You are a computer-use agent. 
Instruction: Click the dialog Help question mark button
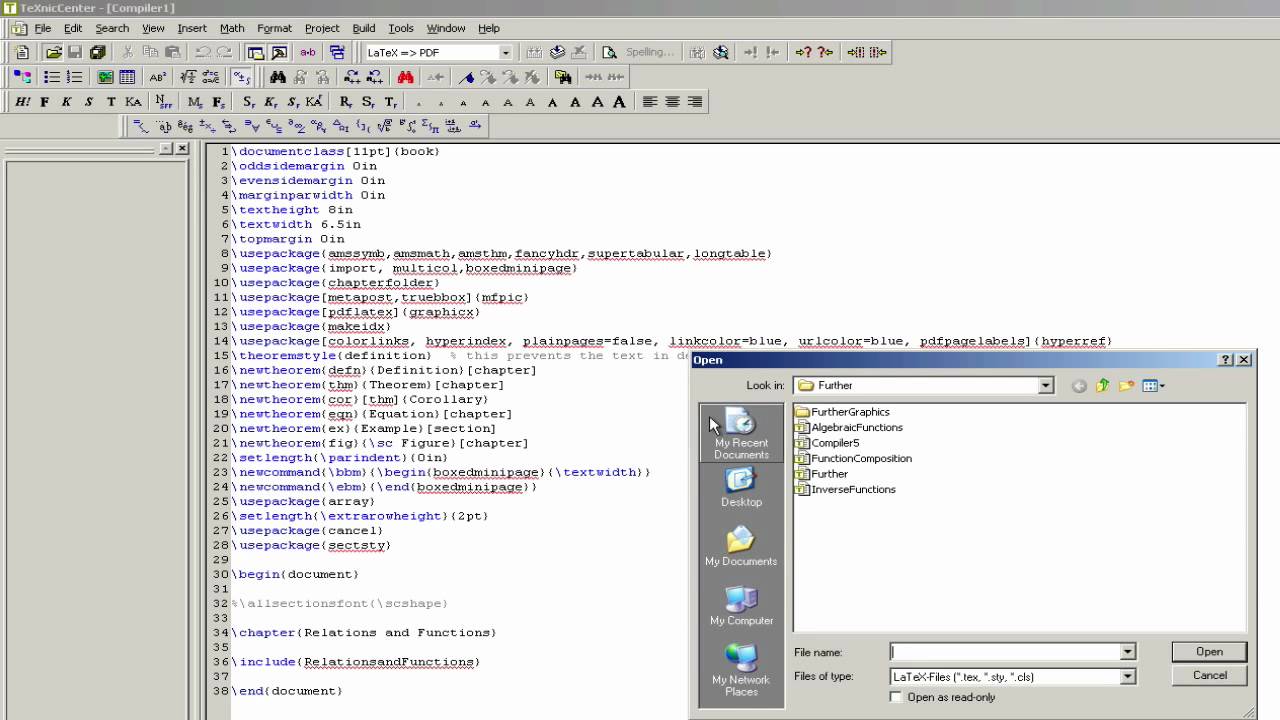[1227, 360]
